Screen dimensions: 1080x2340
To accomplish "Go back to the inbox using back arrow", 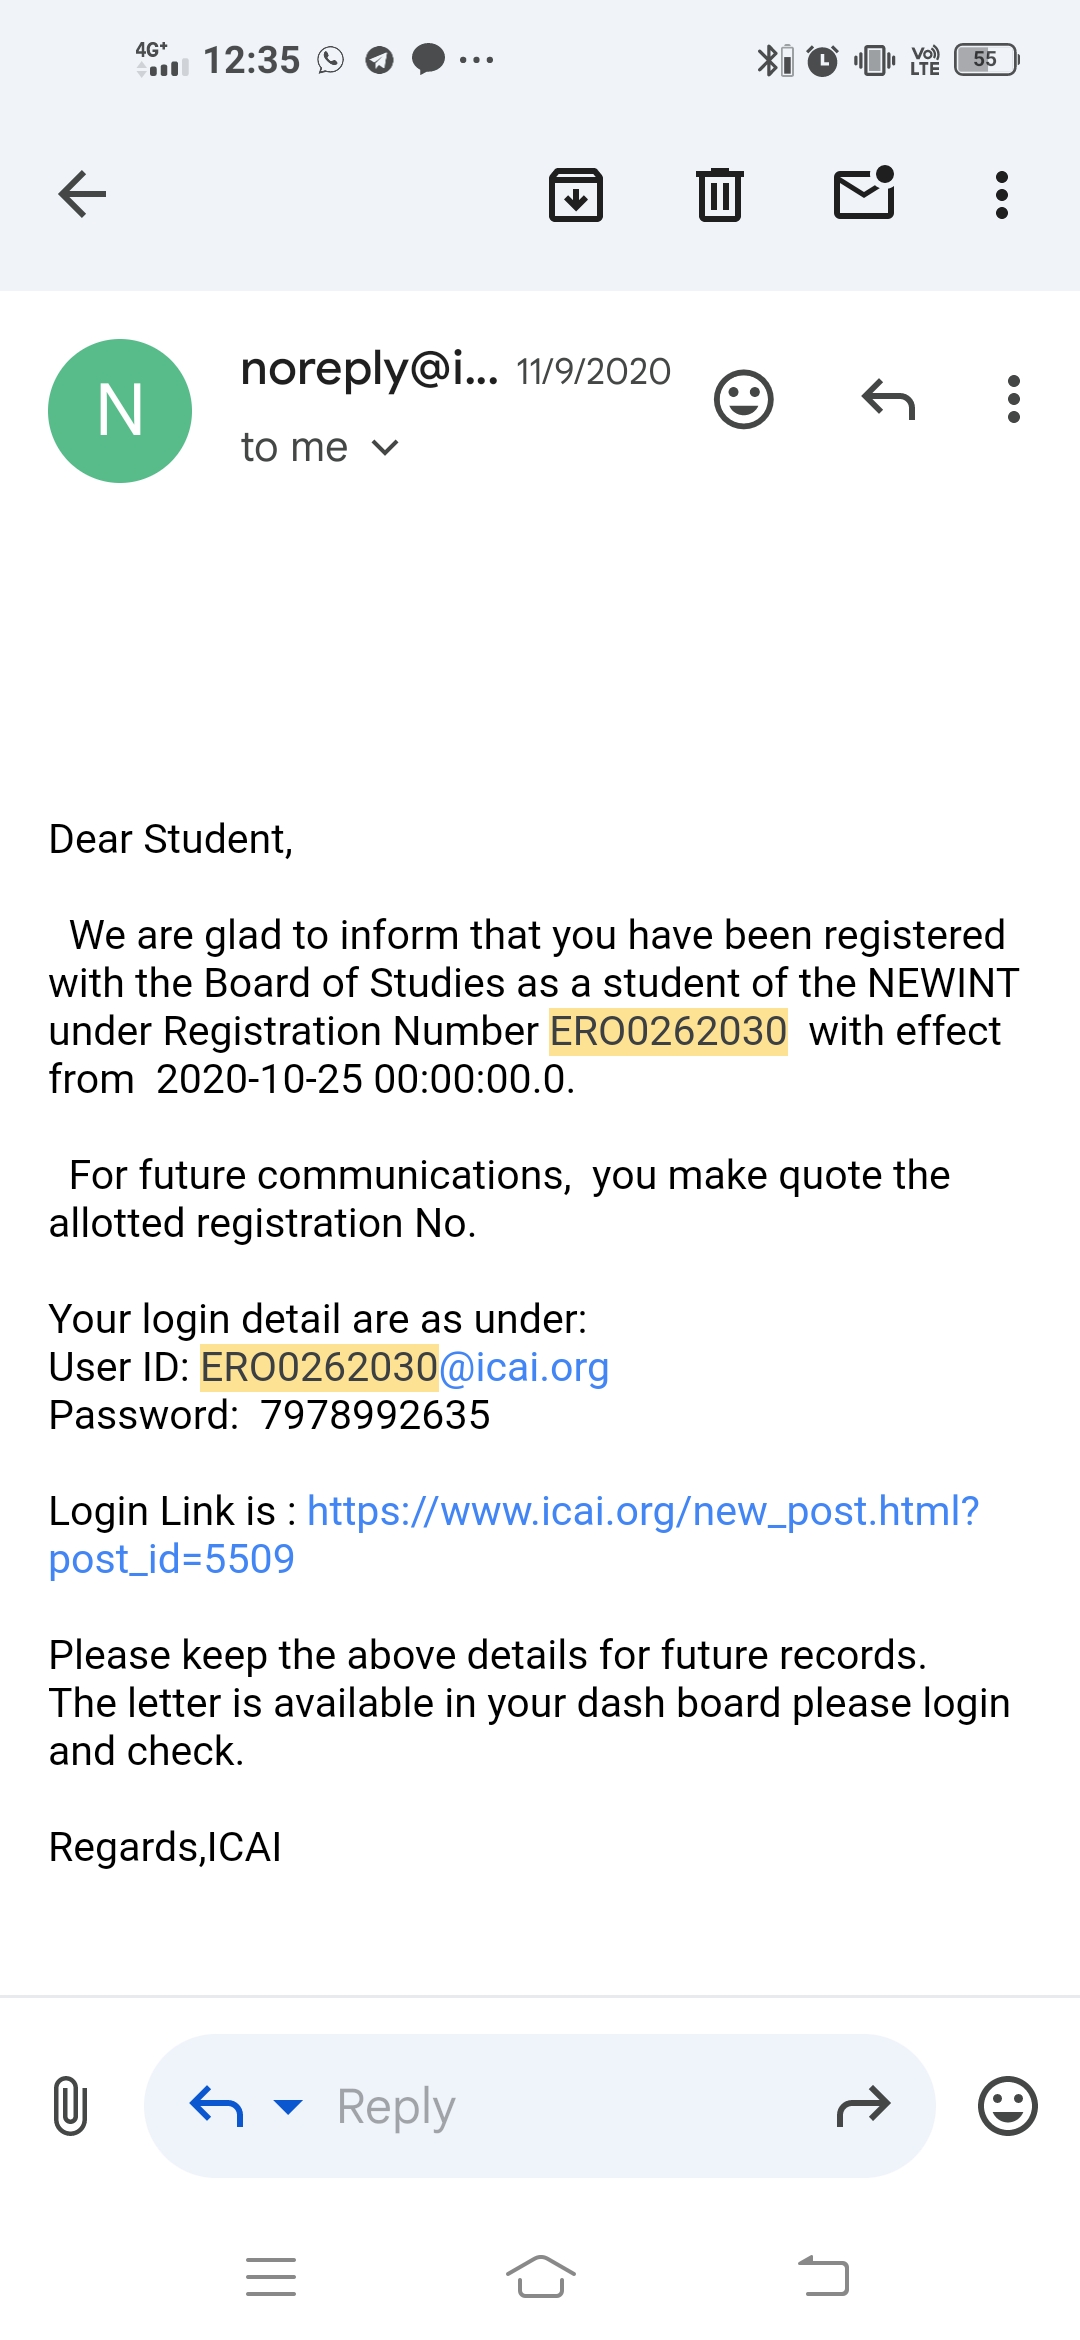I will tap(82, 194).
